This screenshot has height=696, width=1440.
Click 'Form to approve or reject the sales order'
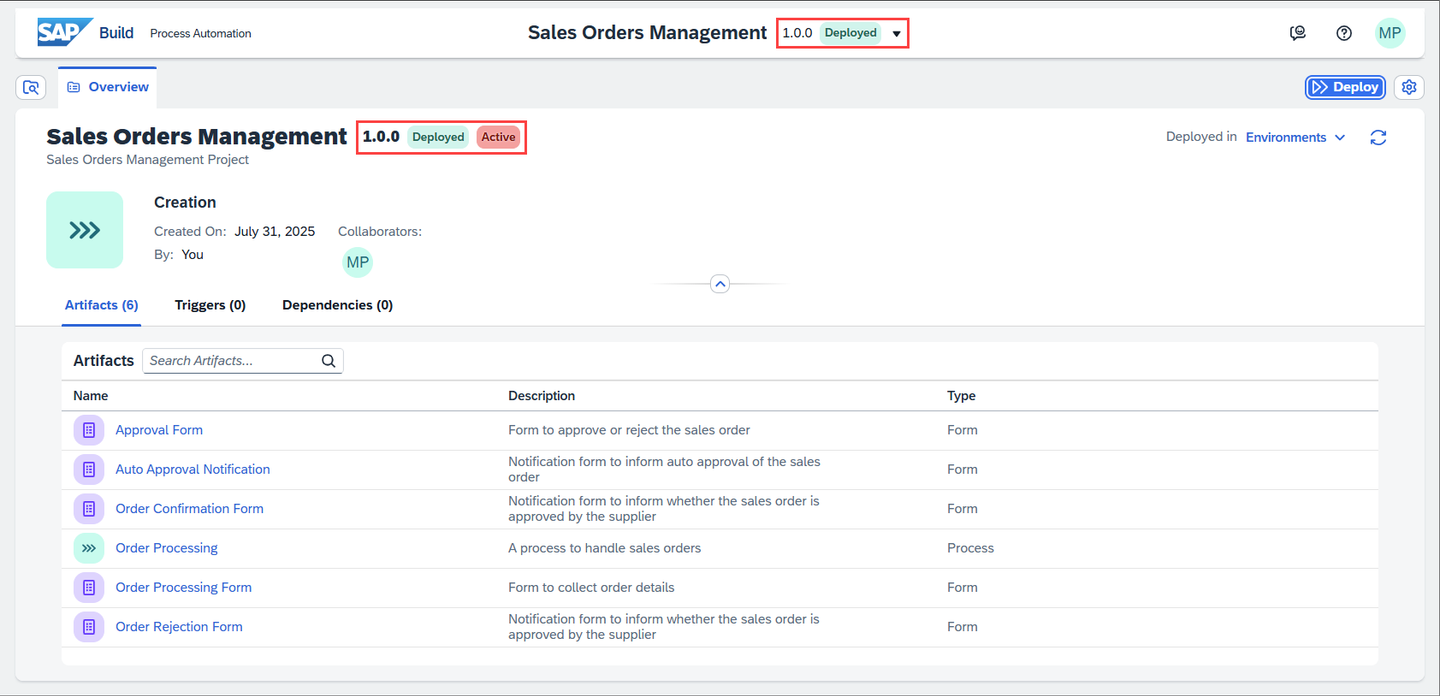[x=629, y=430]
